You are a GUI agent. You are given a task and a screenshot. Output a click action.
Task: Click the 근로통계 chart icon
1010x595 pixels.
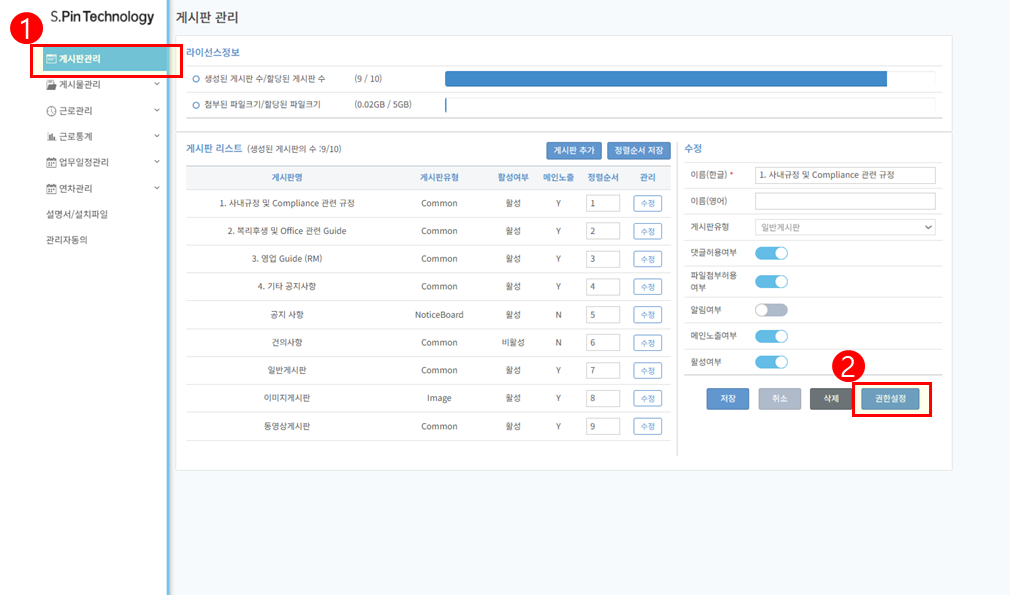[52, 136]
